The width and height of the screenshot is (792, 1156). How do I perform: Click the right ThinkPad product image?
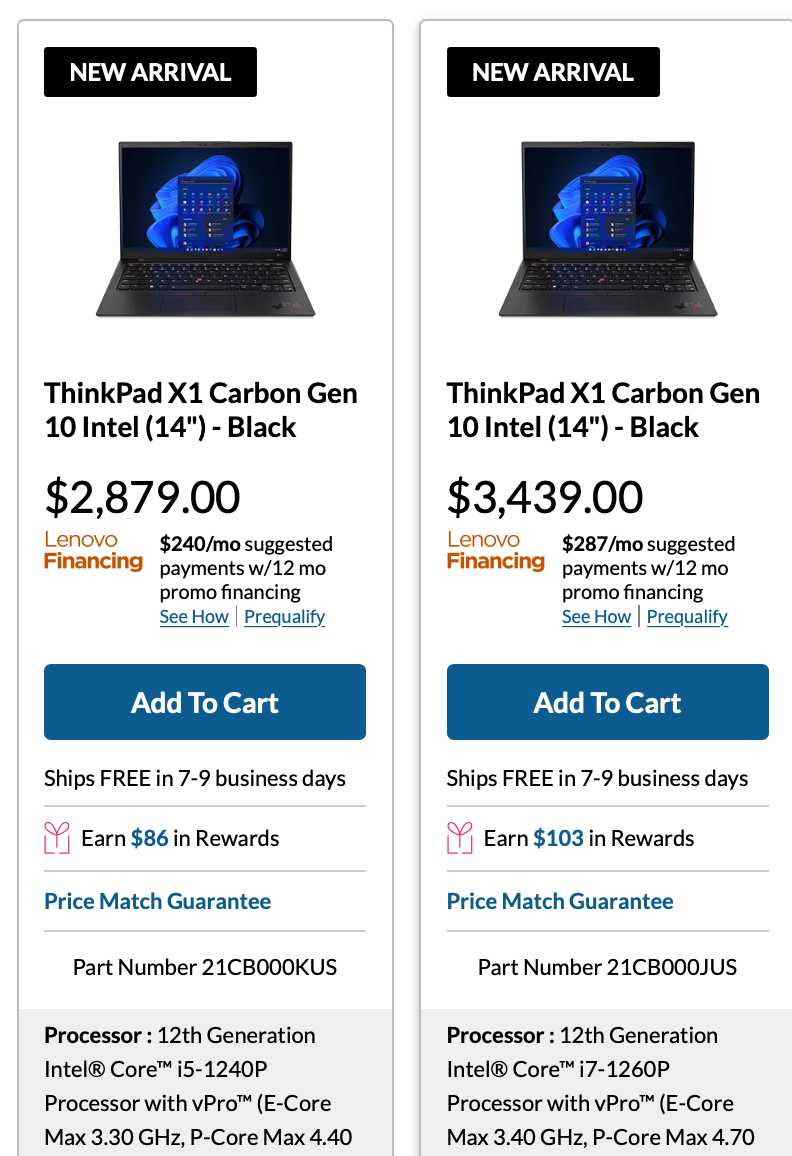pos(608,230)
